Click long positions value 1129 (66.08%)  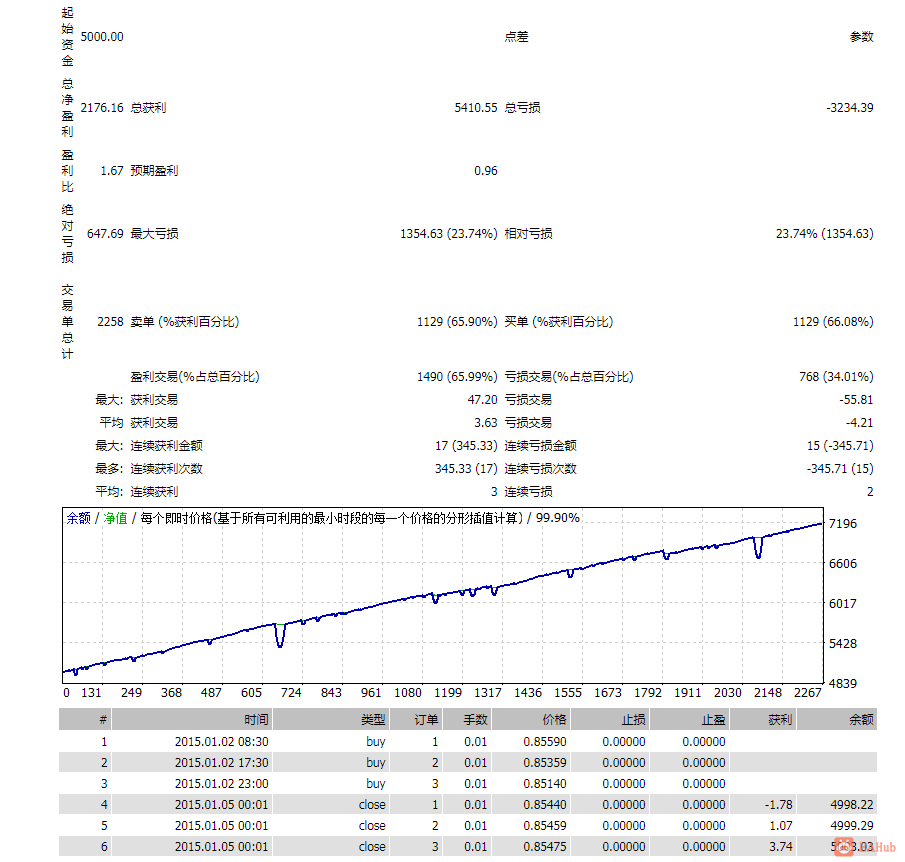833,322
